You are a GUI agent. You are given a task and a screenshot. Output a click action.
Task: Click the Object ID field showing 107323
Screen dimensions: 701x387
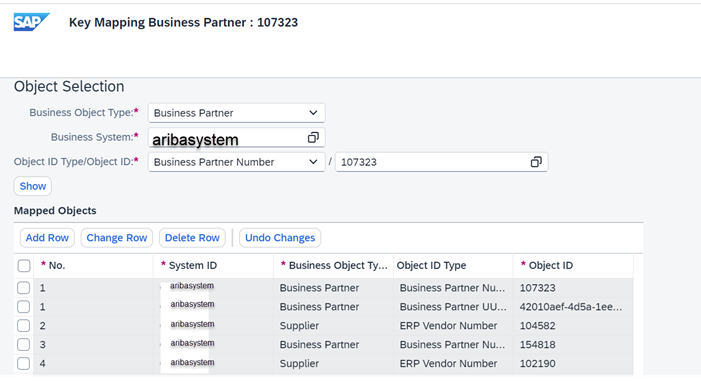tap(441, 162)
